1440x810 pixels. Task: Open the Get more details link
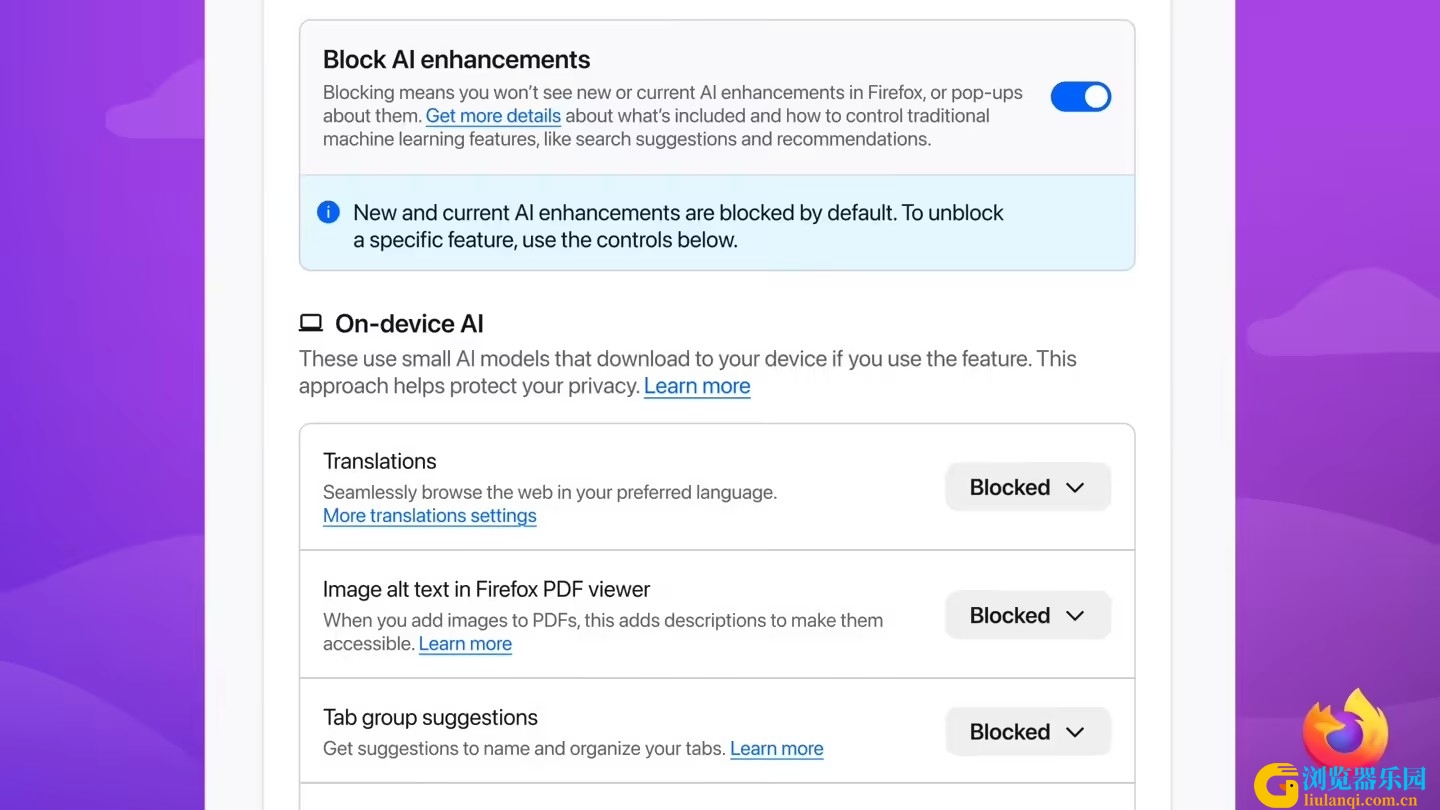pyautogui.click(x=493, y=116)
